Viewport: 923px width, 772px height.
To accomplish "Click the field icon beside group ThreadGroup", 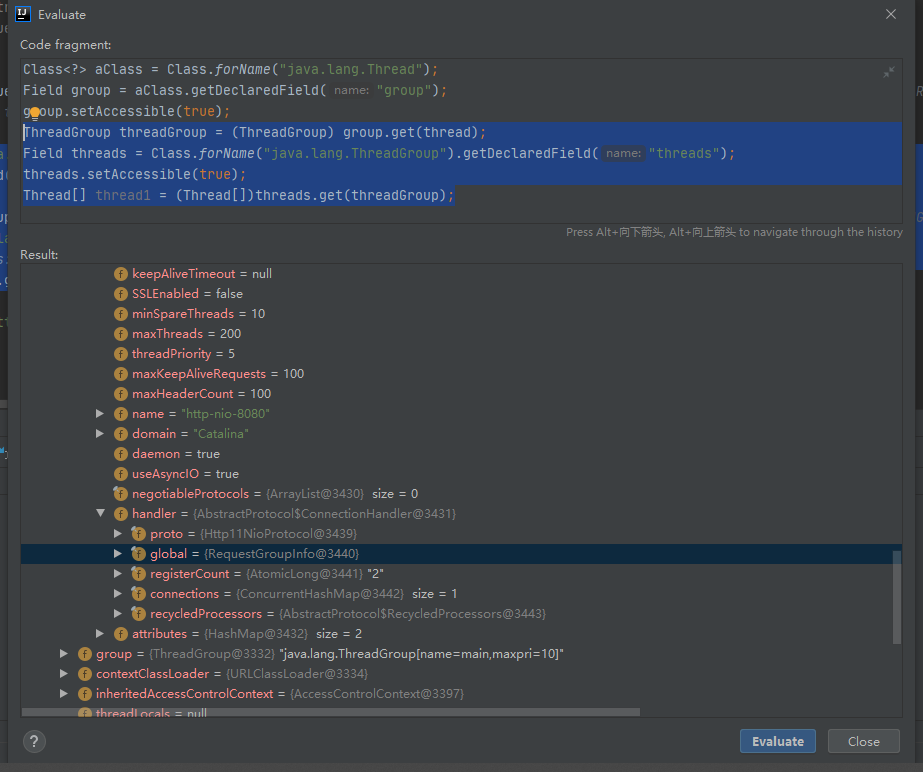I will point(85,654).
